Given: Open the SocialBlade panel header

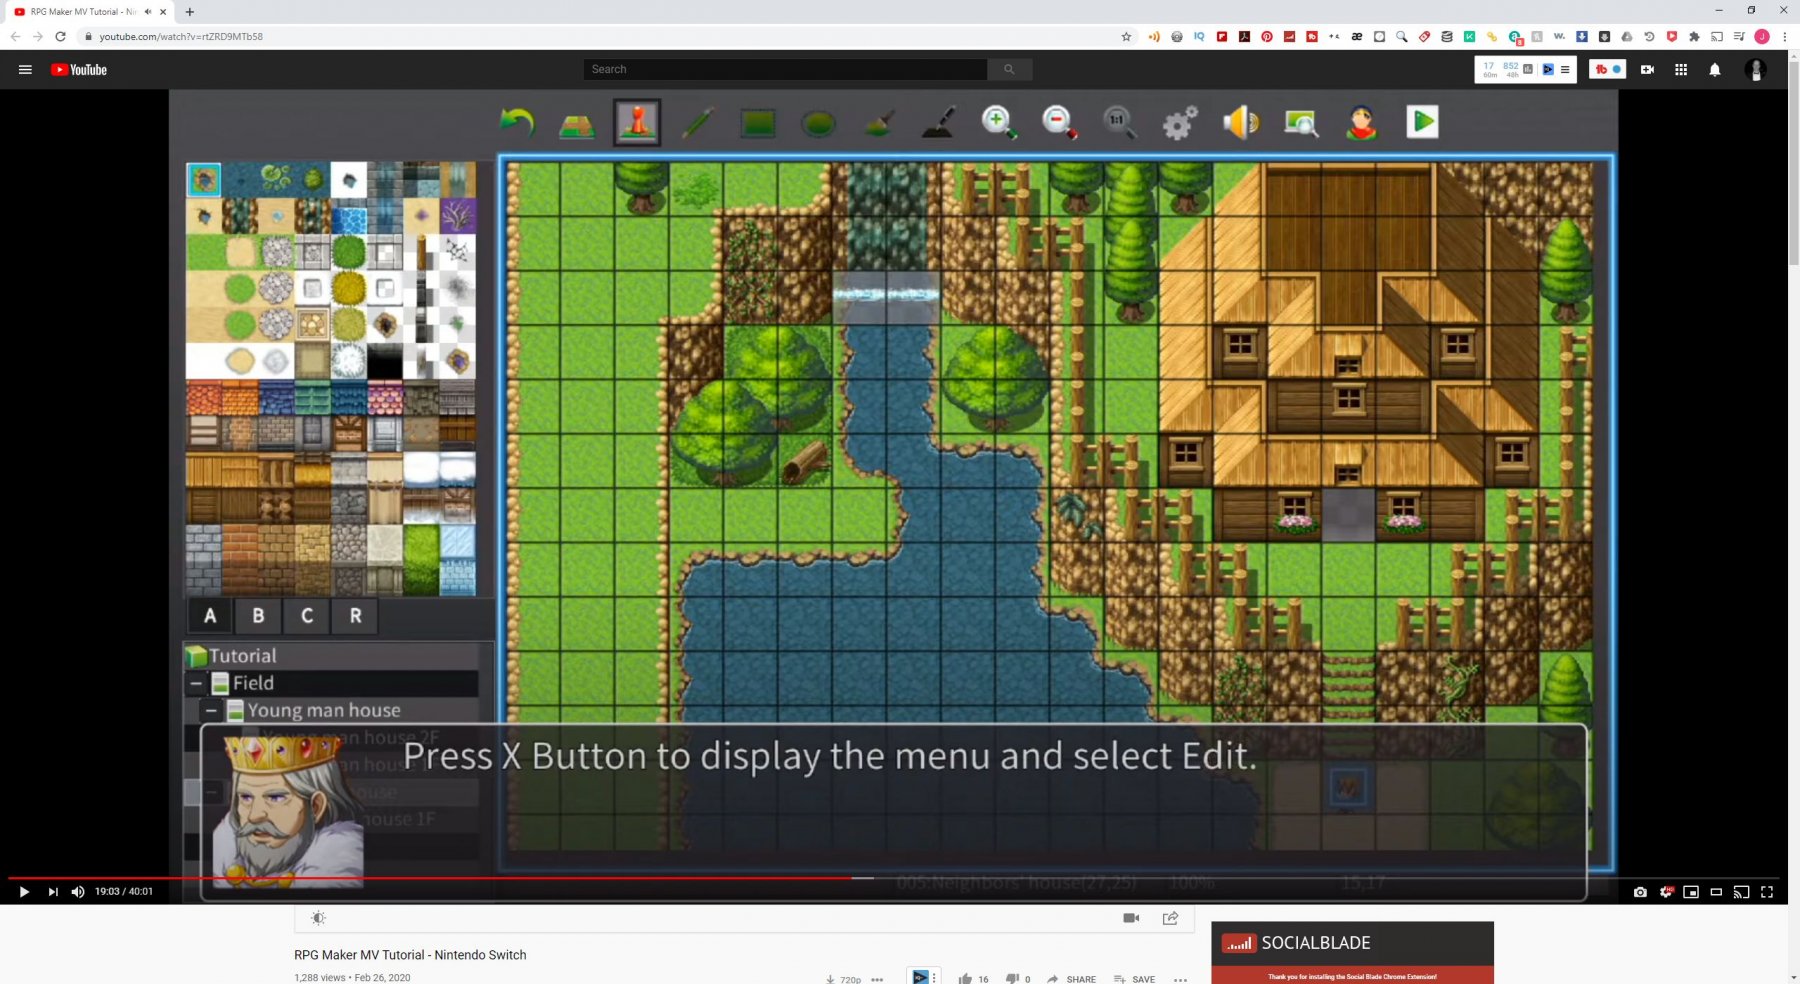Looking at the screenshot, I should pos(1352,943).
